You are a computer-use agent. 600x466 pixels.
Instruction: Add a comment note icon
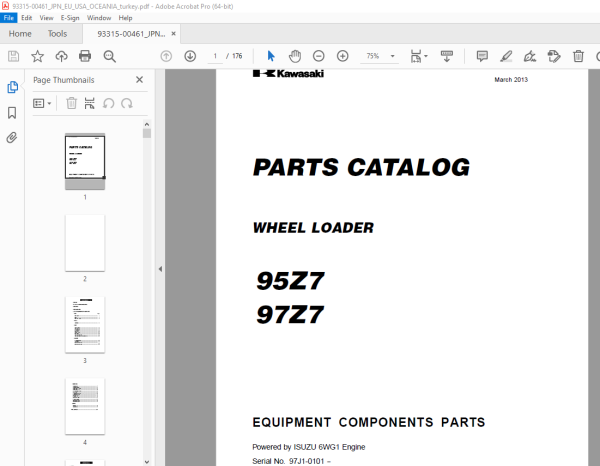point(482,56)
